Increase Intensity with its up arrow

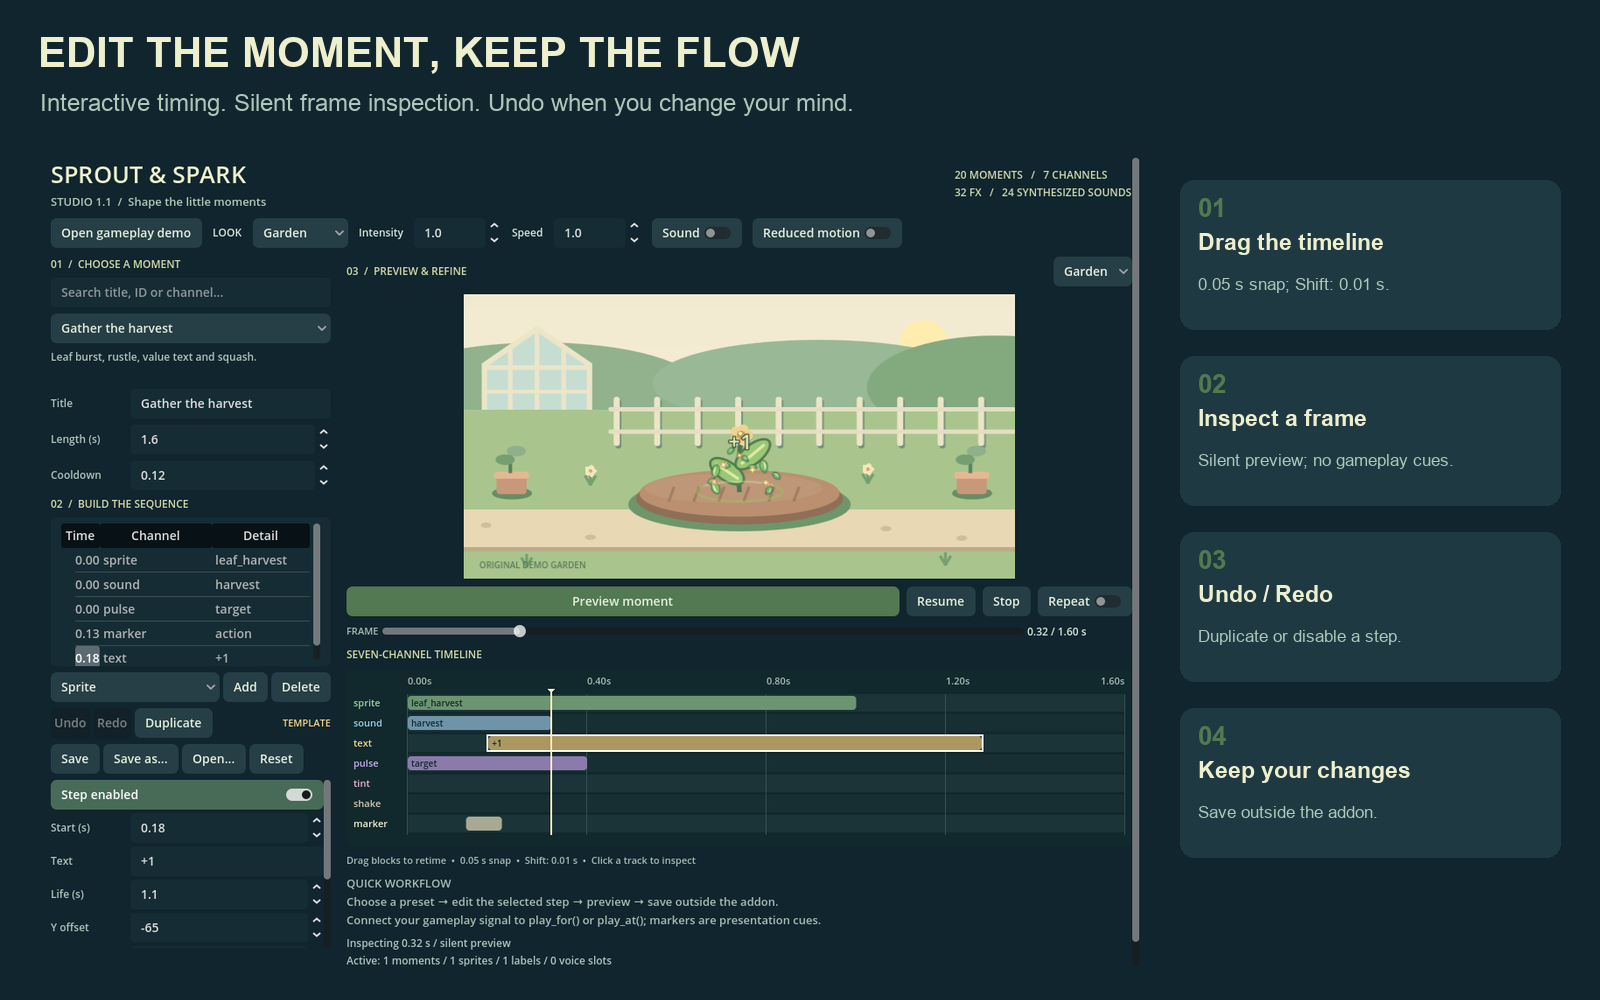tap(494, 226)
